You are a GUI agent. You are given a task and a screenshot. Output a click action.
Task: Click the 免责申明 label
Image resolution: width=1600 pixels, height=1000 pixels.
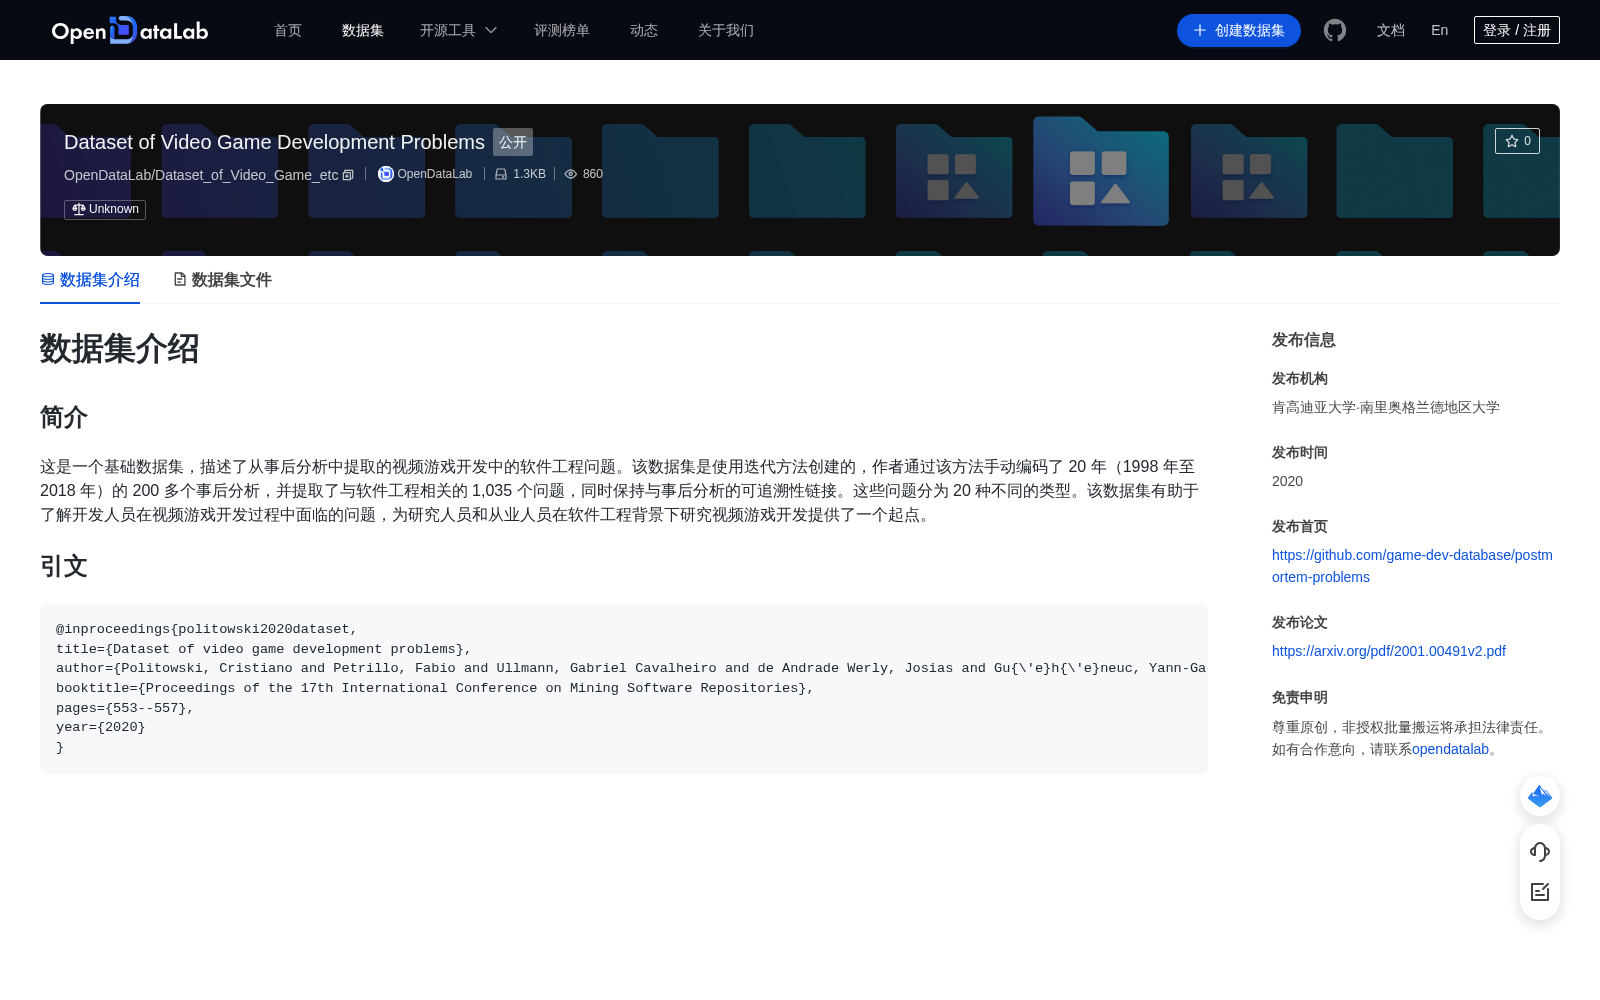[x=1300, y=697]
